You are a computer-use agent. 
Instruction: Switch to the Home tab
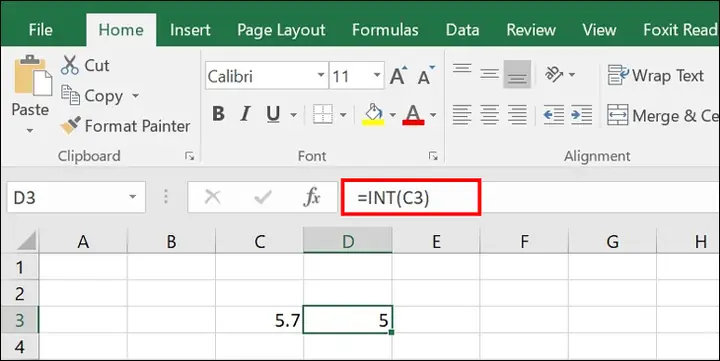click(121, 30)
